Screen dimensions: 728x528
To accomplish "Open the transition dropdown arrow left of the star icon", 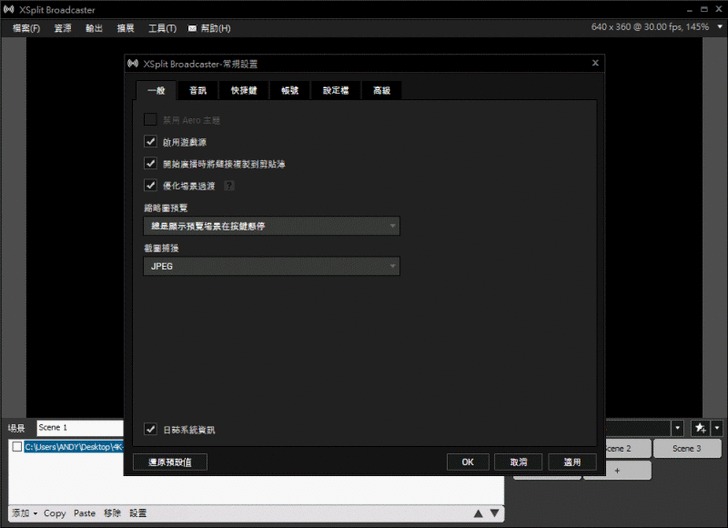I will [677, 428].
